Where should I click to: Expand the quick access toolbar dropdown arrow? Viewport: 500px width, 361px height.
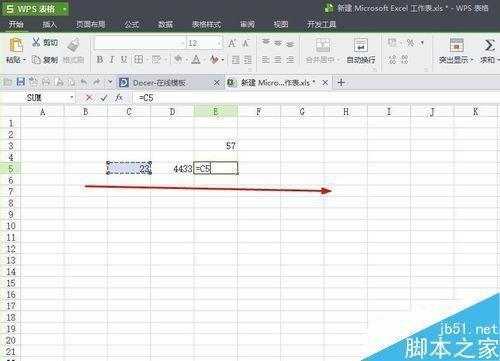110,82
